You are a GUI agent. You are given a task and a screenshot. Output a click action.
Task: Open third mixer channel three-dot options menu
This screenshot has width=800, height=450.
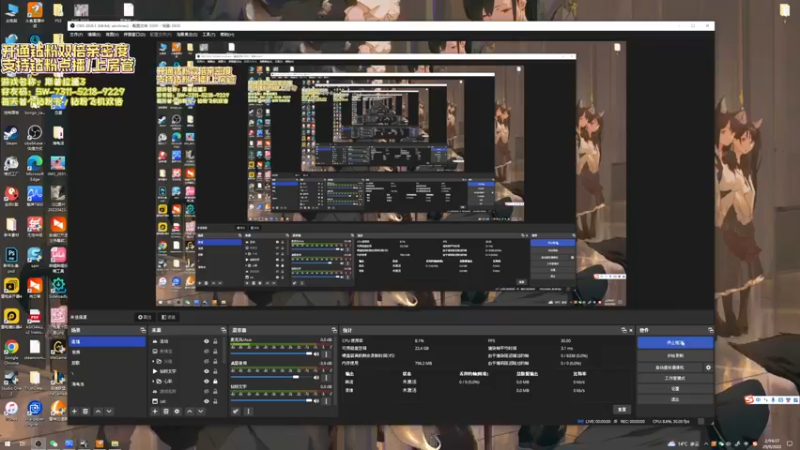327,401
